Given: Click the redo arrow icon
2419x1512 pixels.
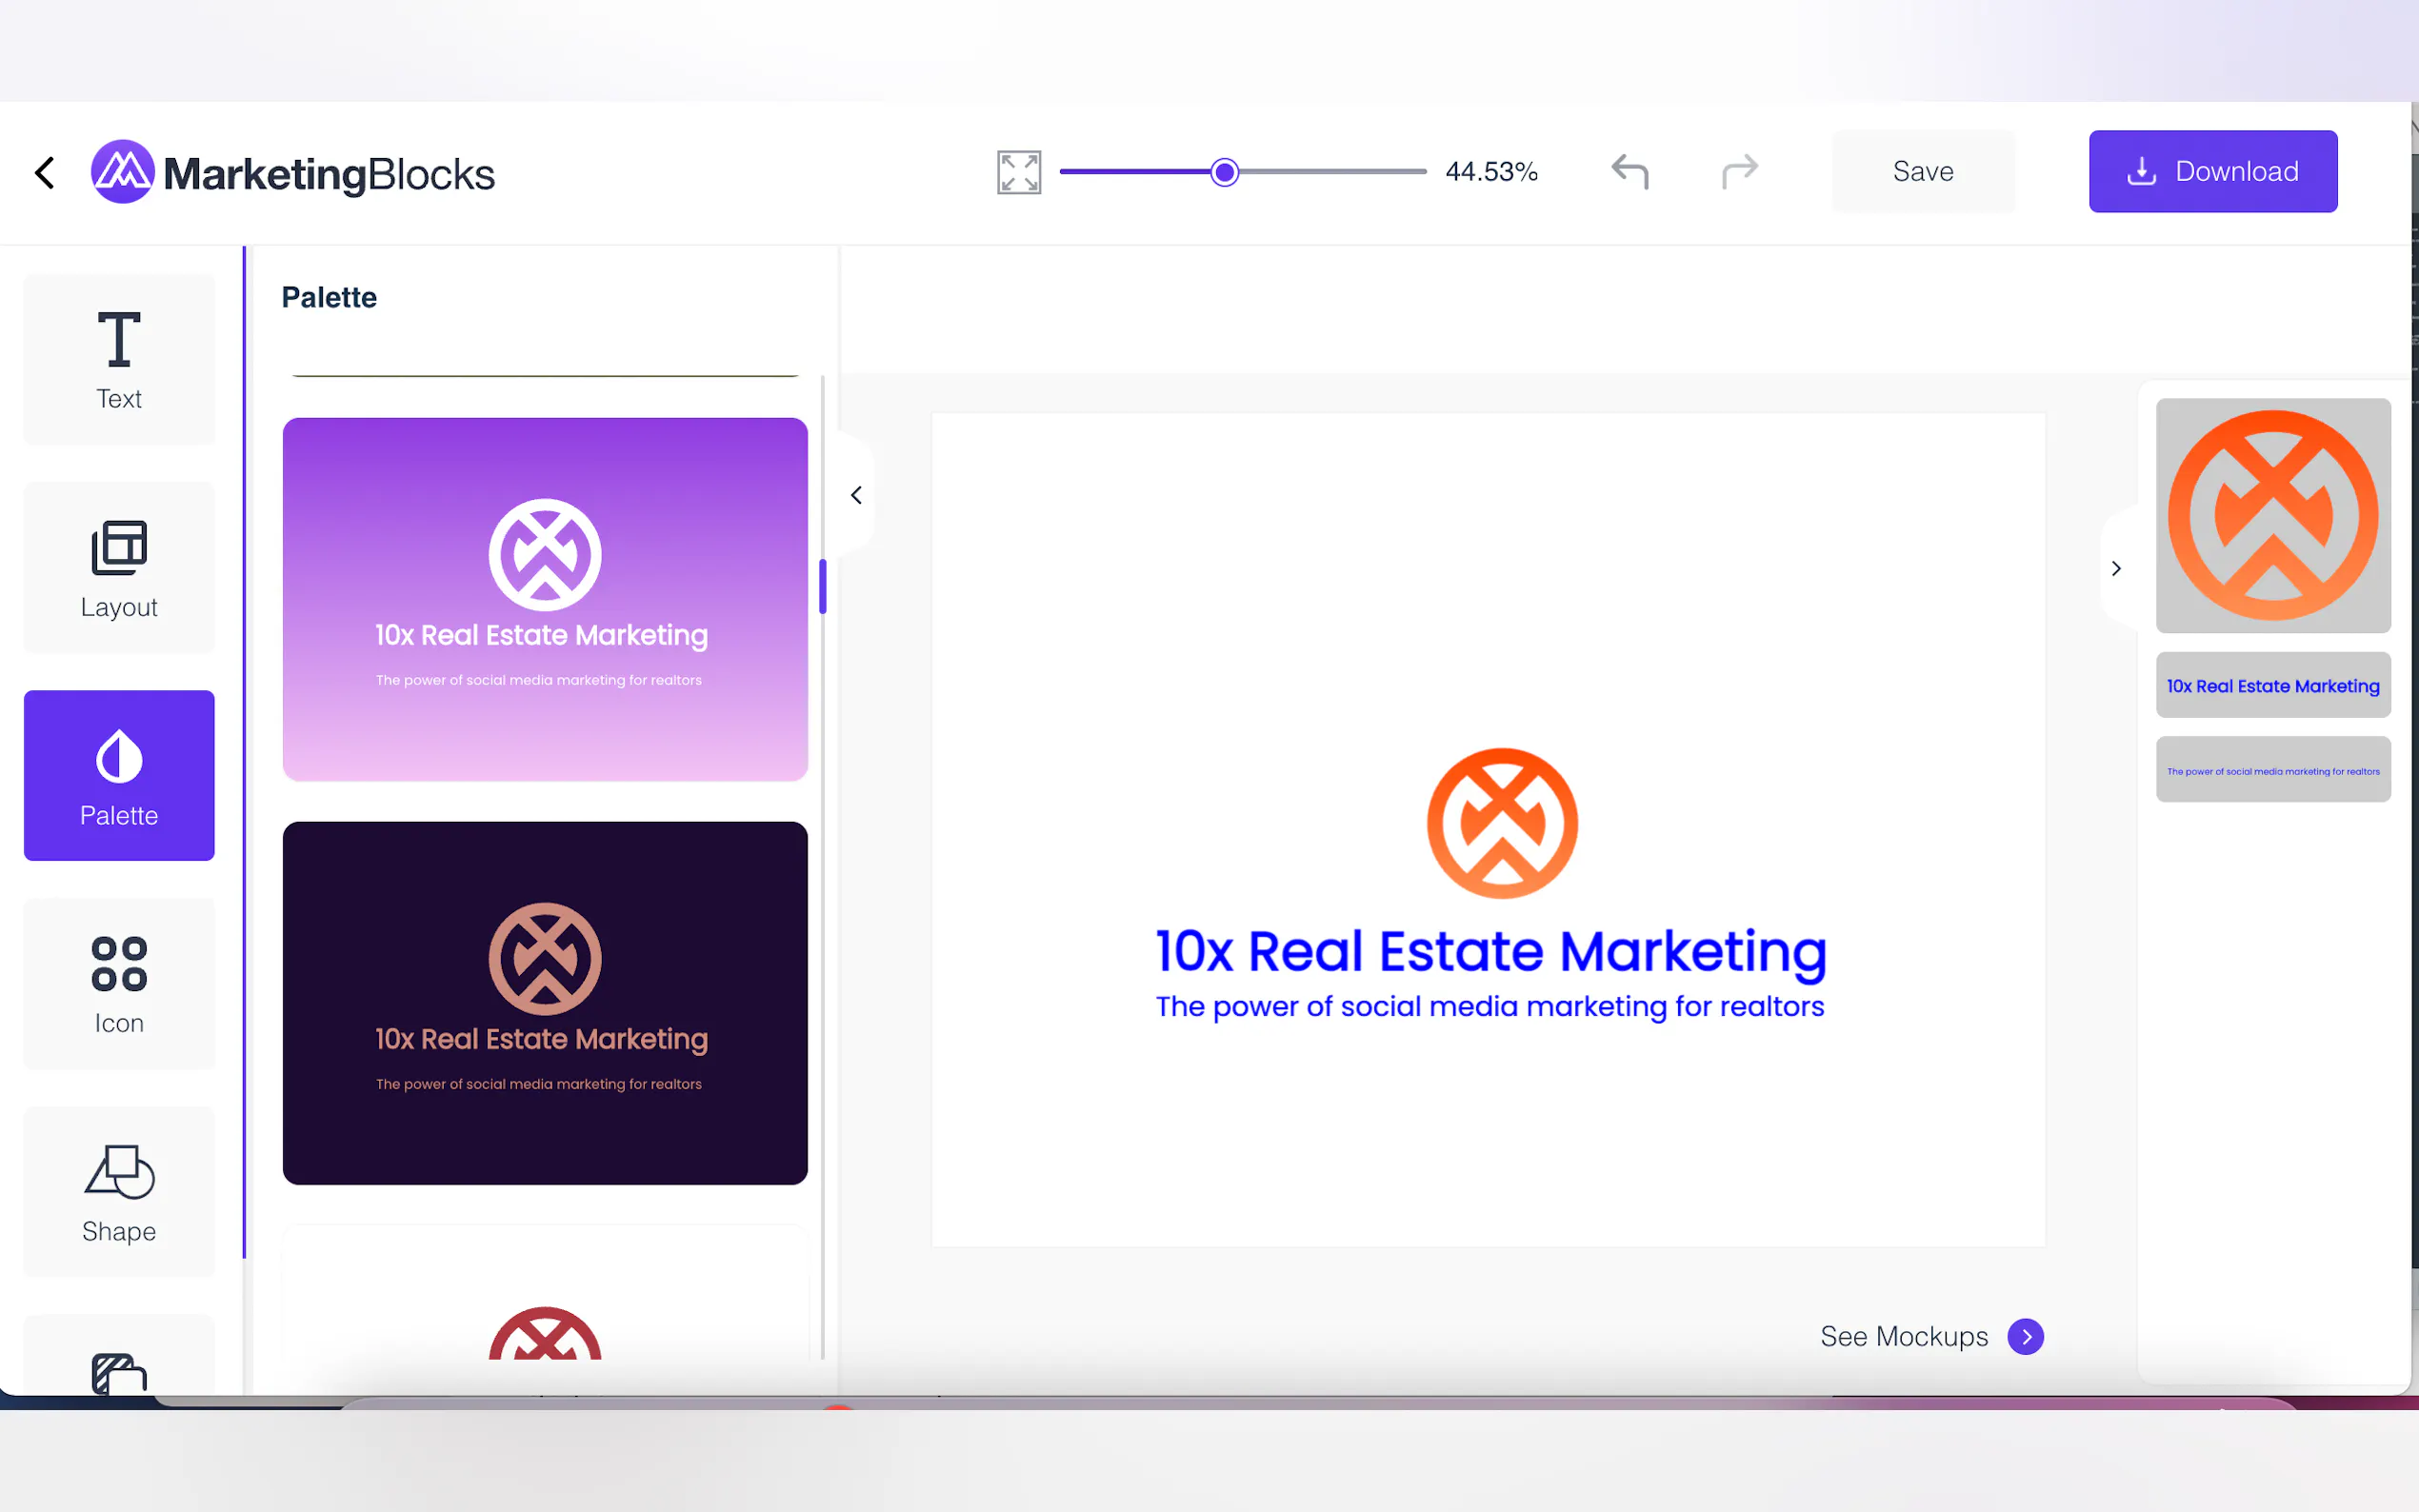Looking at the screenshot, I should point(1739,171).
